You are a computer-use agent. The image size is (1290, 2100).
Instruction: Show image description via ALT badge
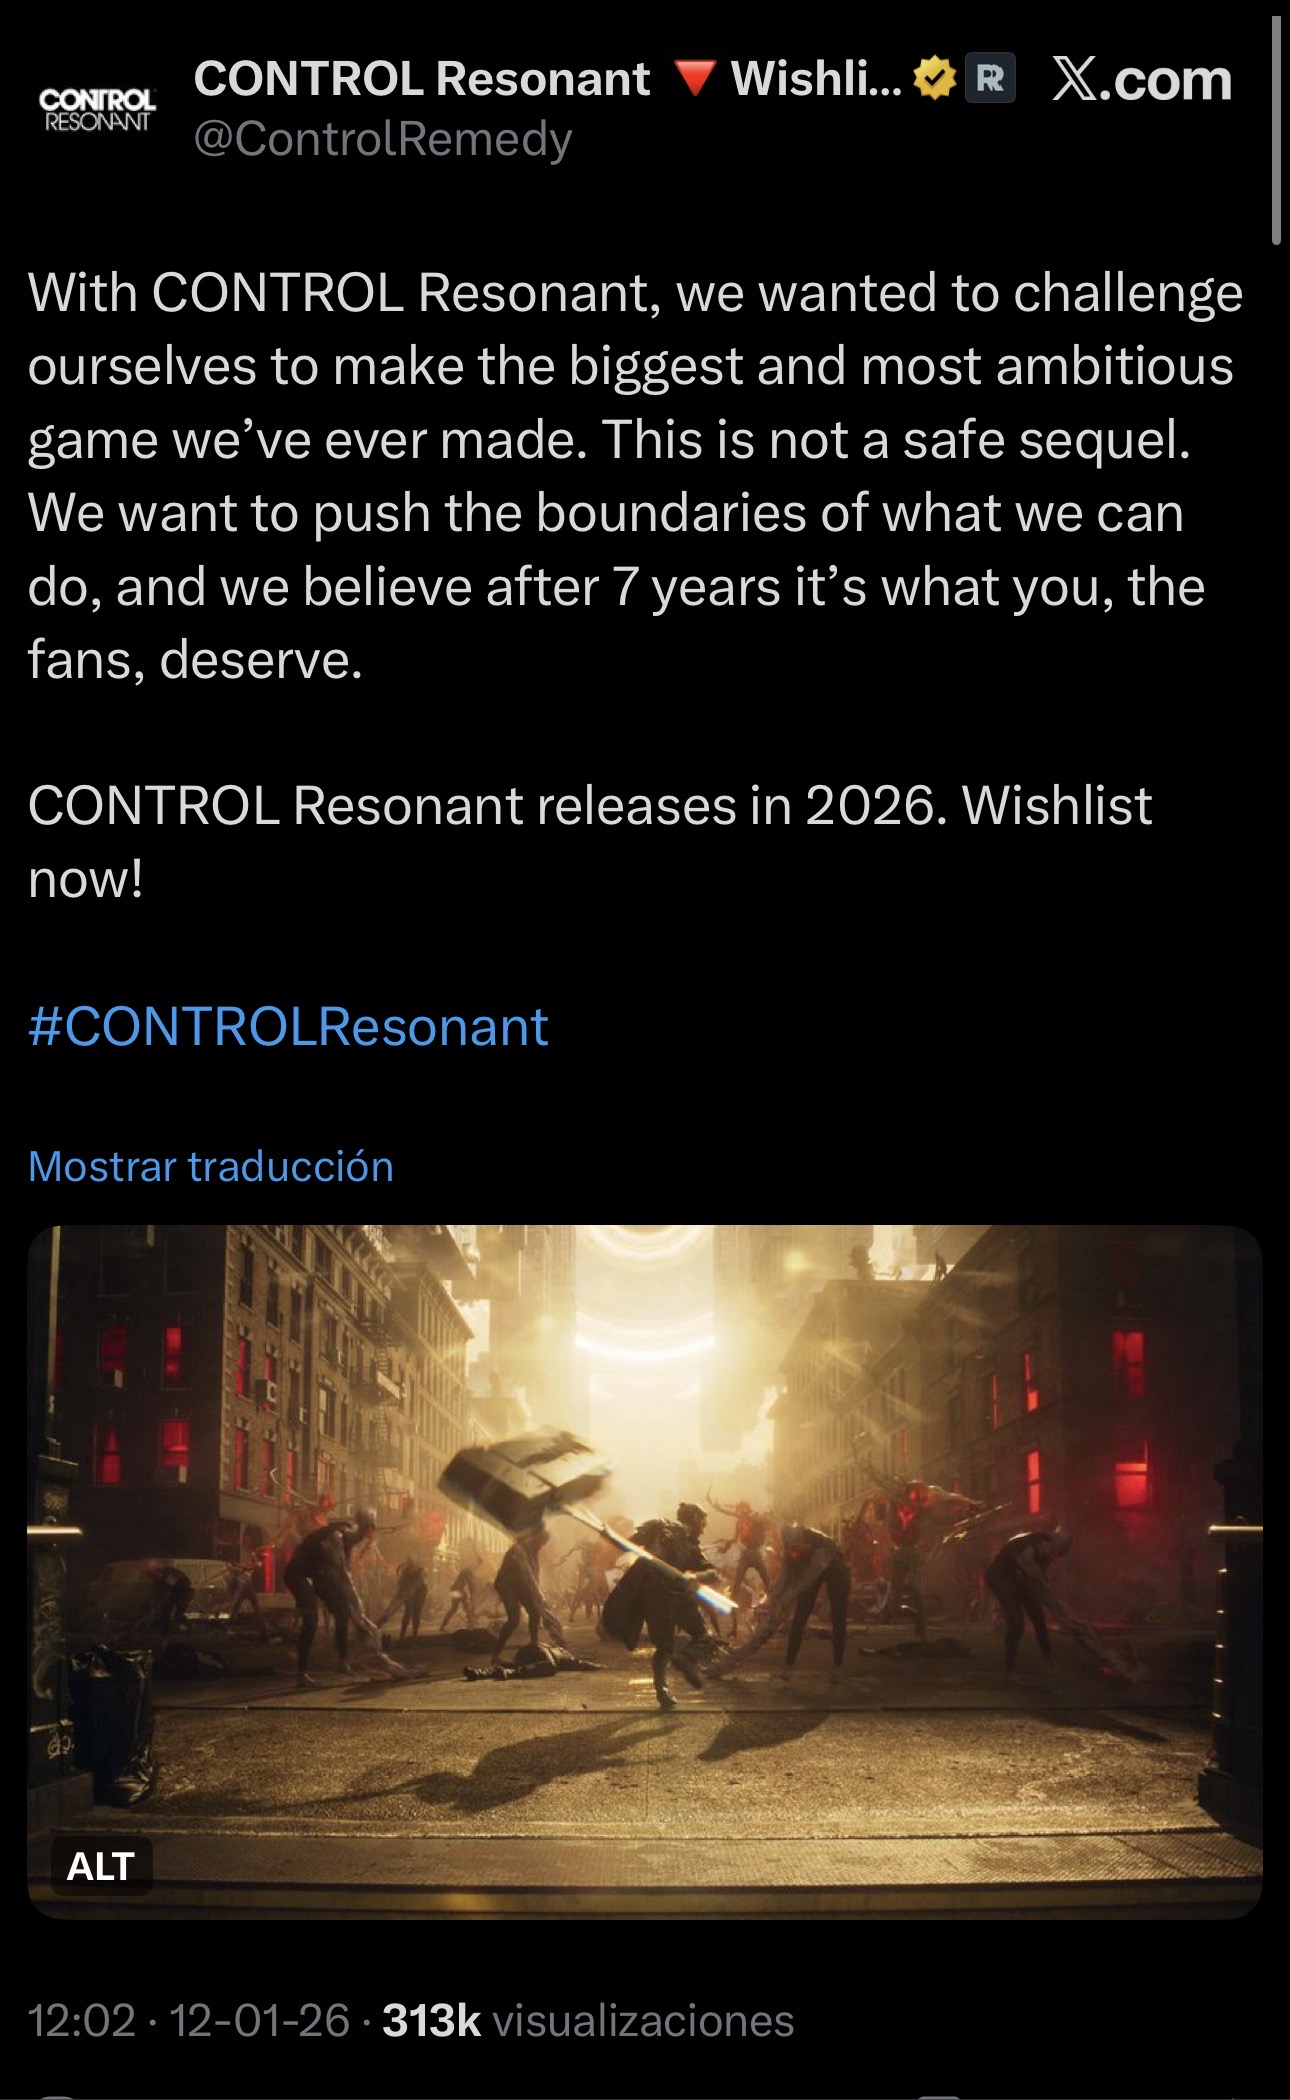pos(101,1866)
